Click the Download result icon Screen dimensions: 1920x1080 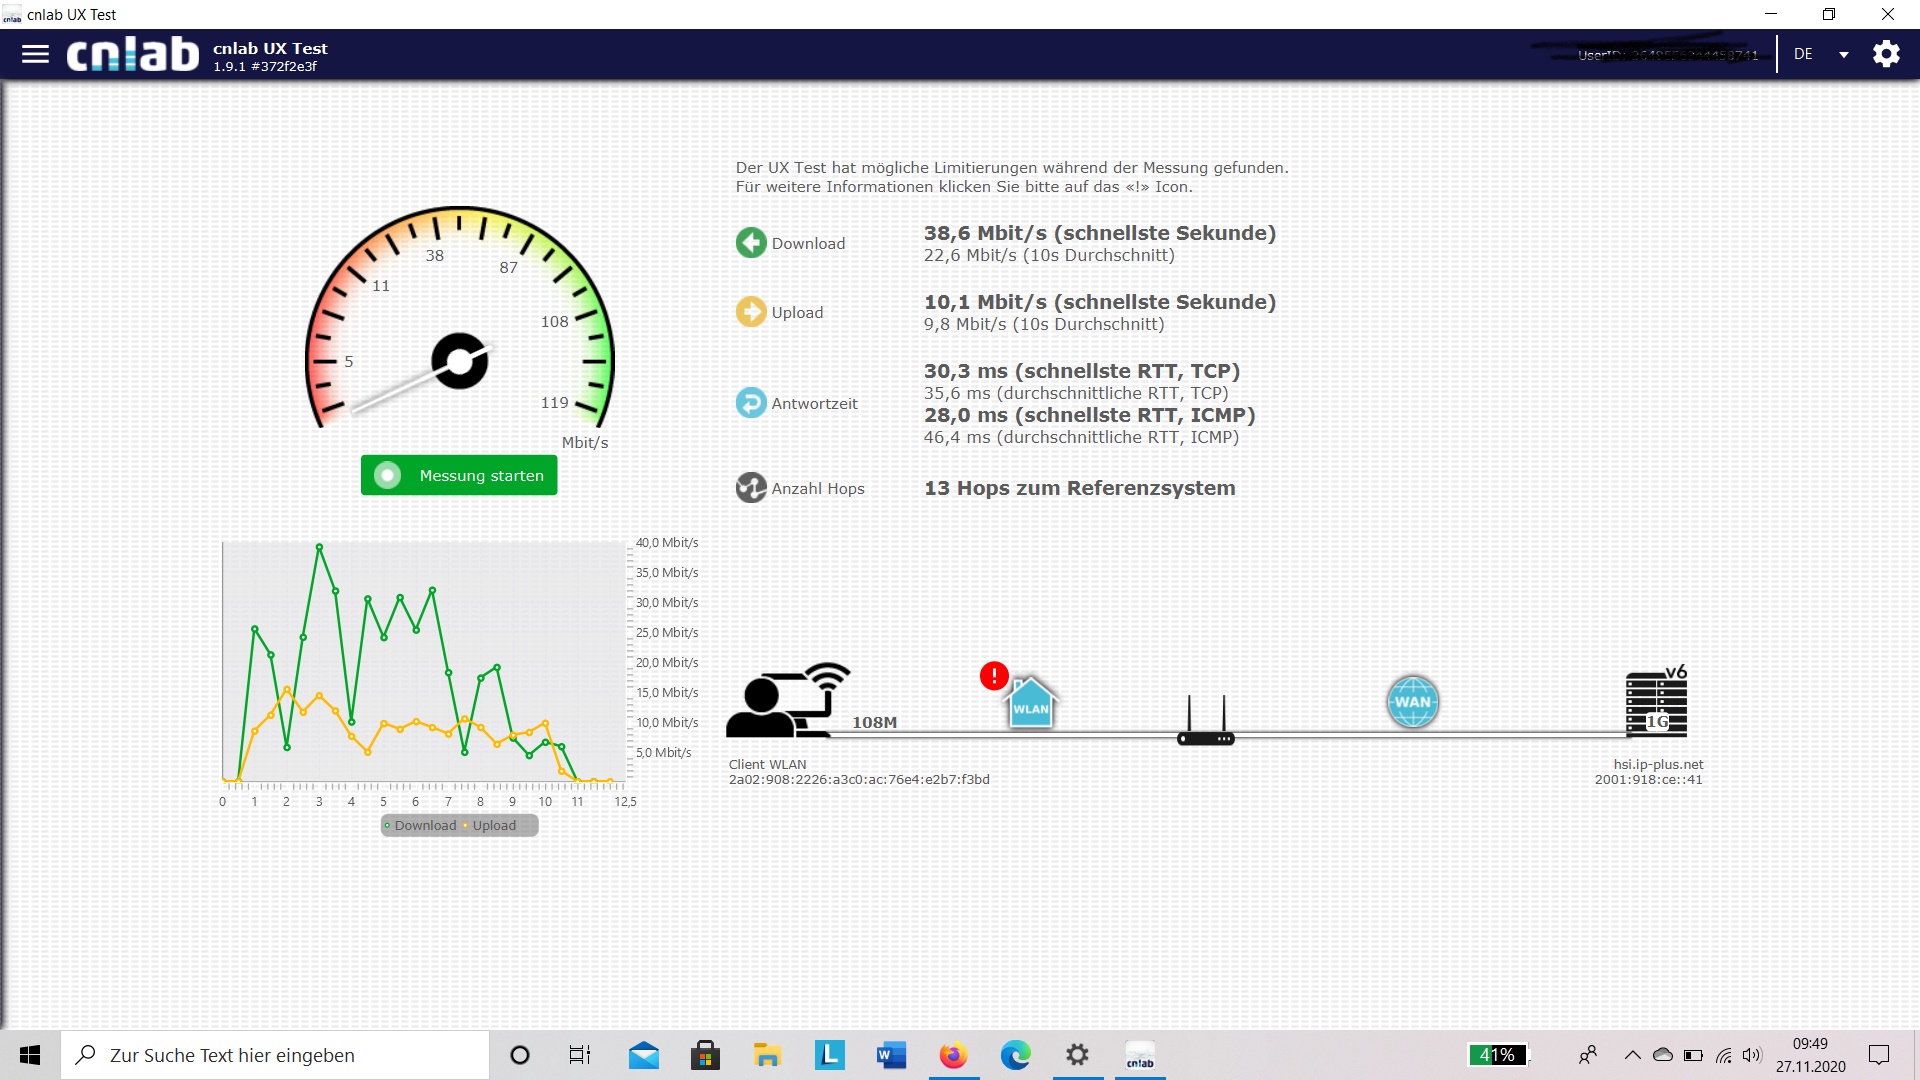pyautogui.click(x=751, y=242)
